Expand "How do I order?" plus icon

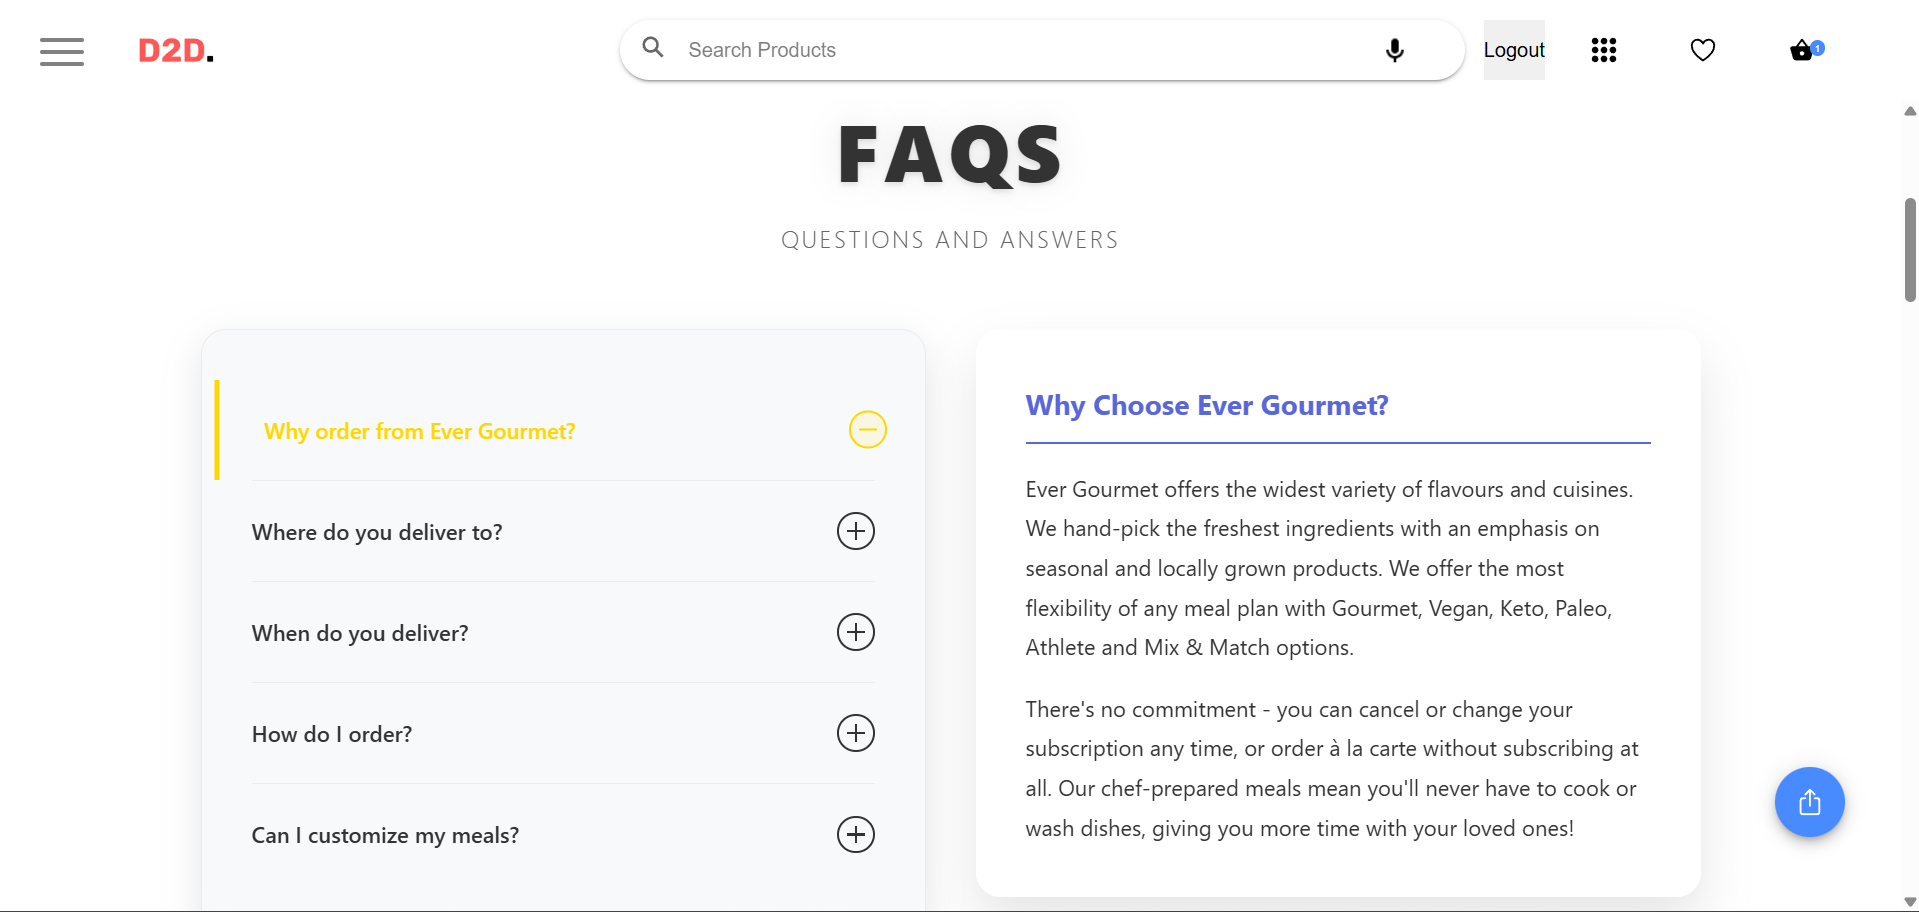coord(856,733)
